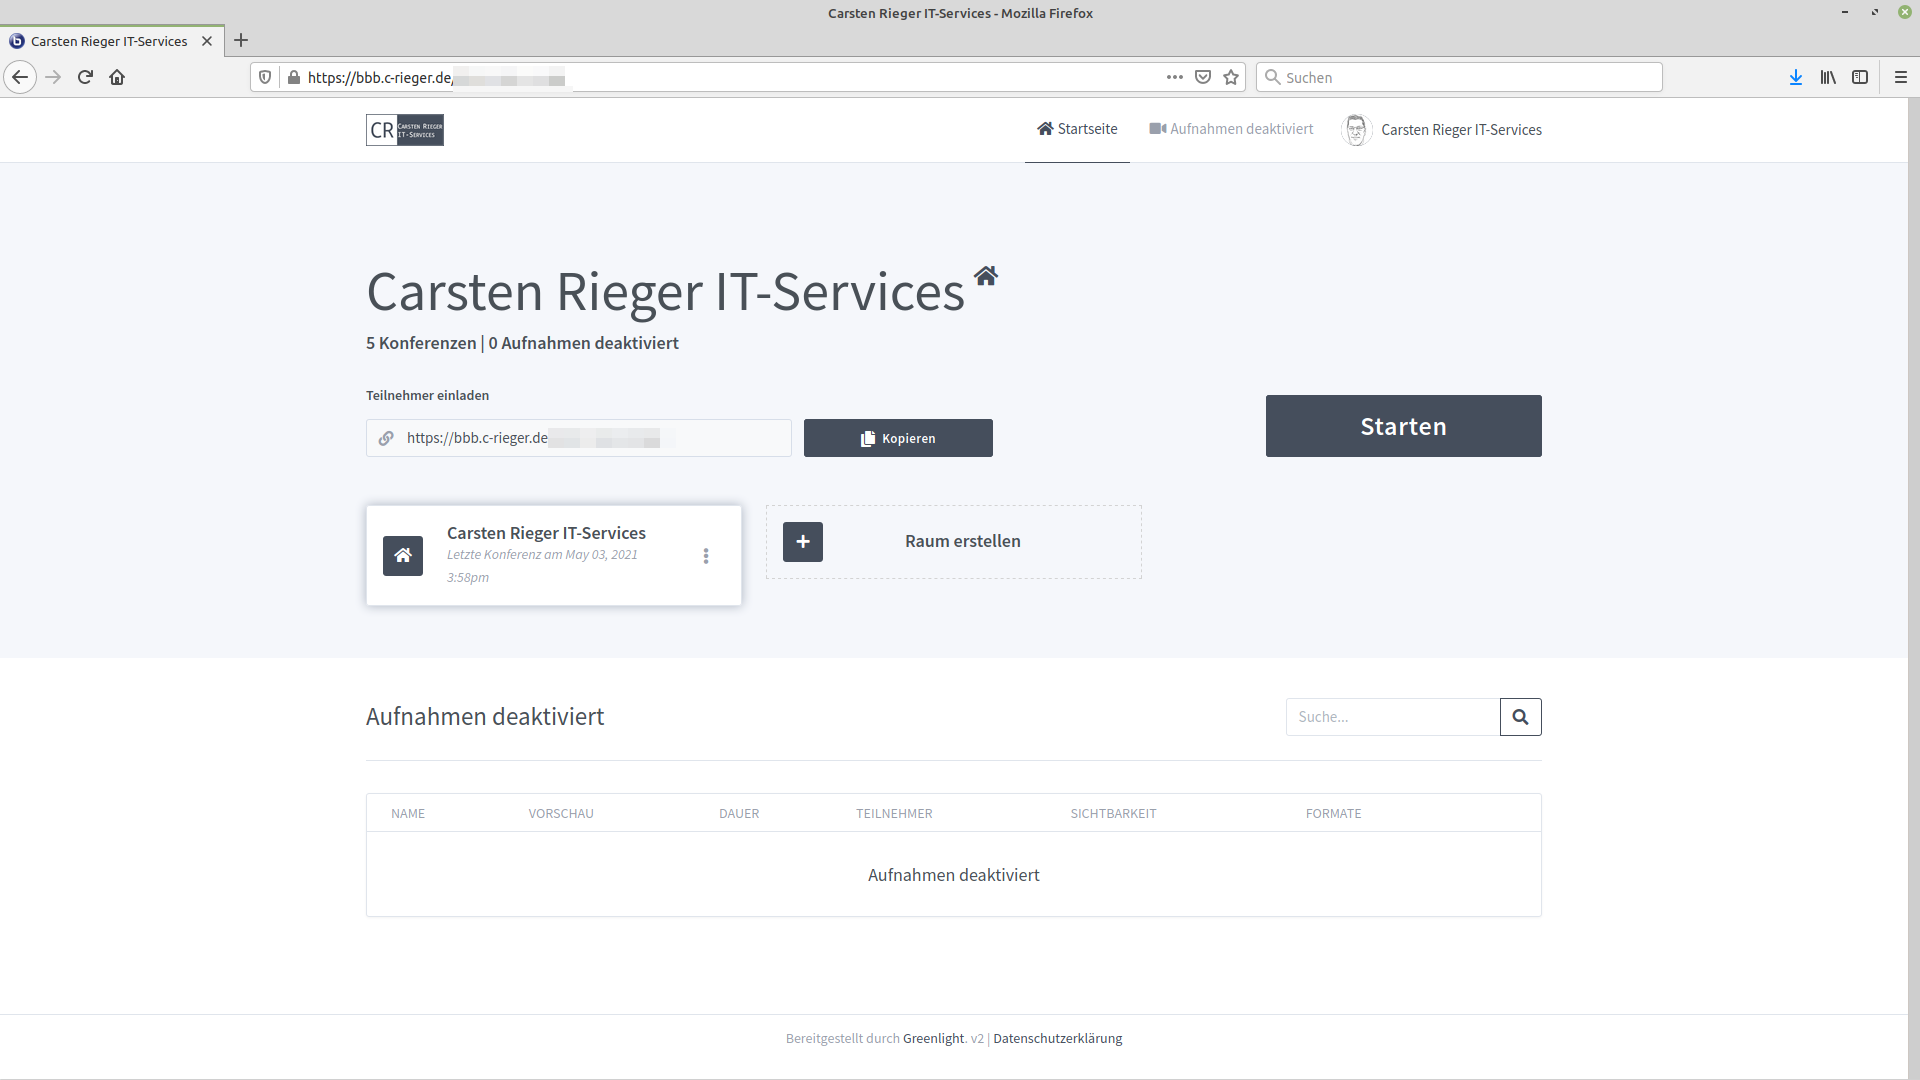Open Aufnahmen deaktiviert navigation item
This screenshot has height=1080, width=1920.
(1231, 129)
